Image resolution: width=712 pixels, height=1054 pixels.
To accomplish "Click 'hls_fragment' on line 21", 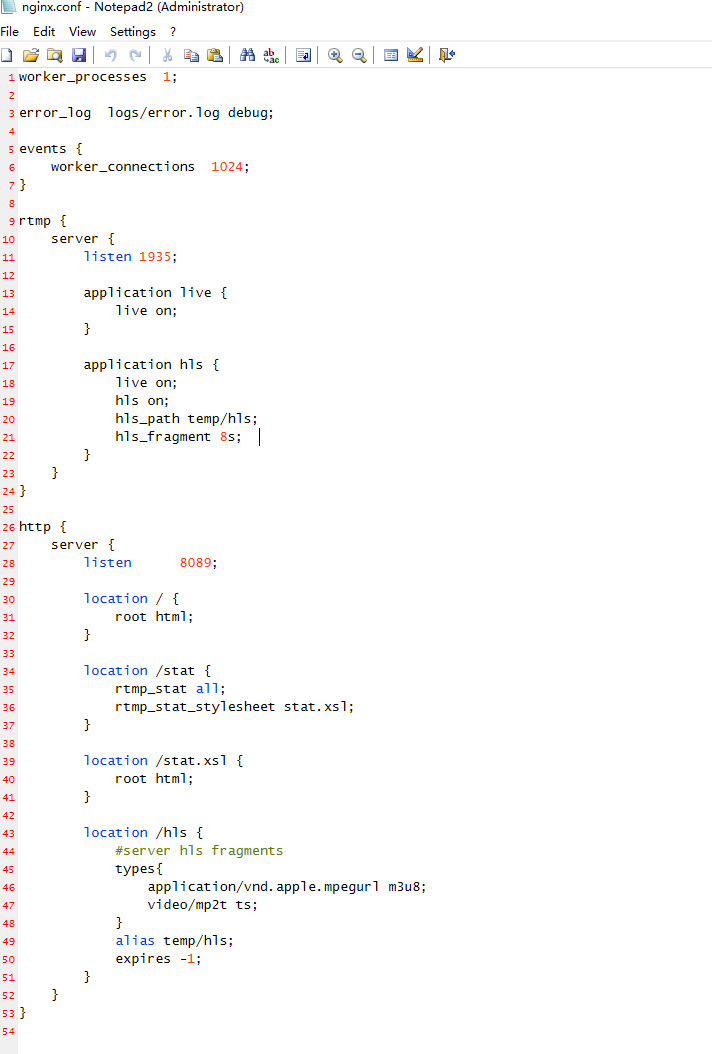I will (x=163, y=437).
